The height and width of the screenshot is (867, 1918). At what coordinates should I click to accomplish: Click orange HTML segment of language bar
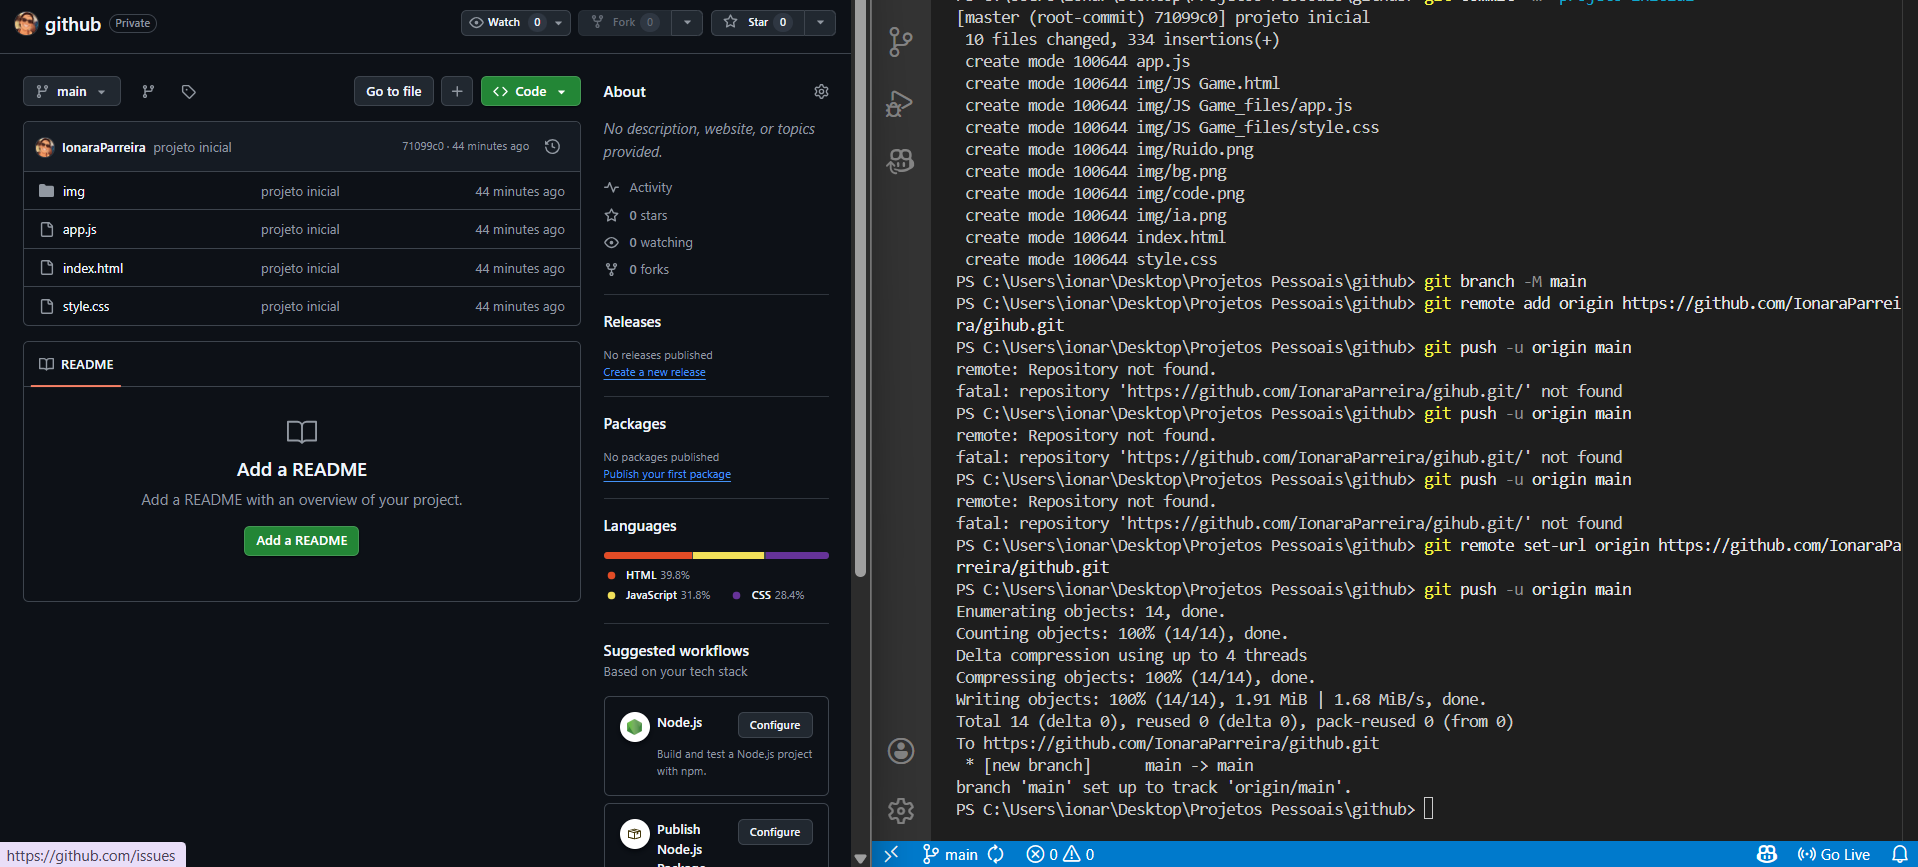tap(647, 555)
